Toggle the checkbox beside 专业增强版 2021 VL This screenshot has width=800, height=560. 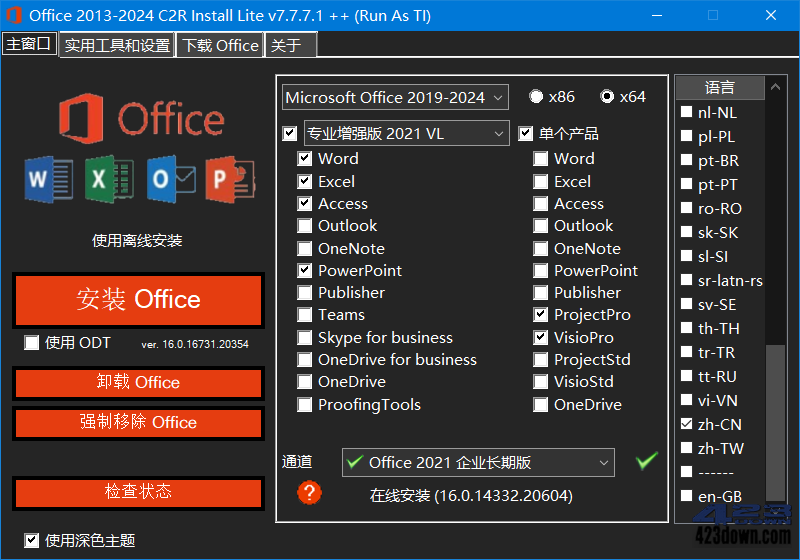(289, 134)
